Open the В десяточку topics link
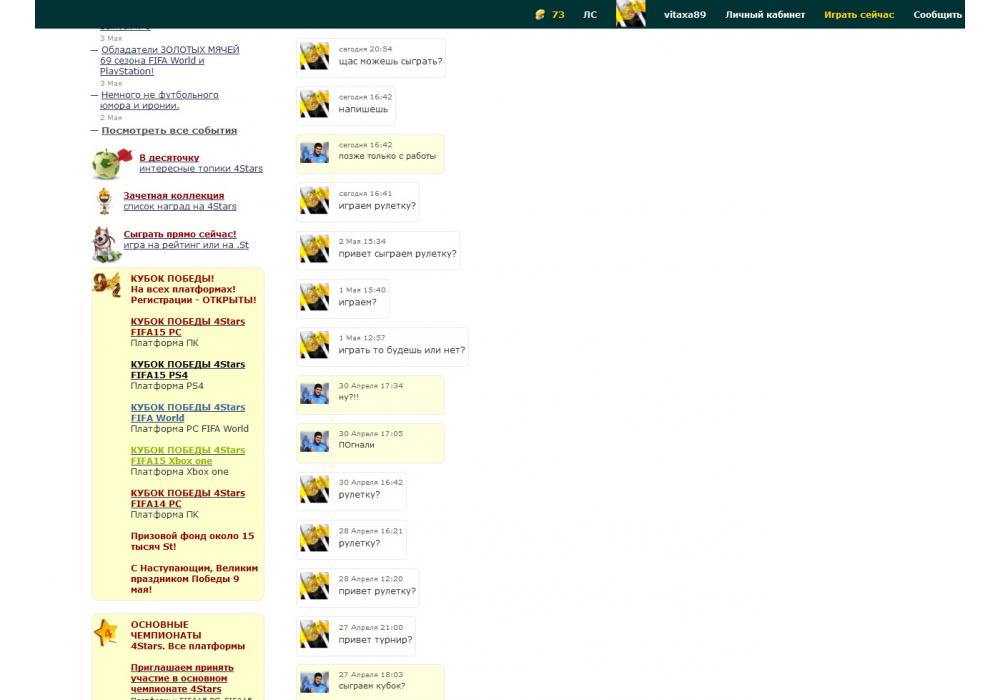Viewport: 1000px width, 700px height. [x=169, y=158]
